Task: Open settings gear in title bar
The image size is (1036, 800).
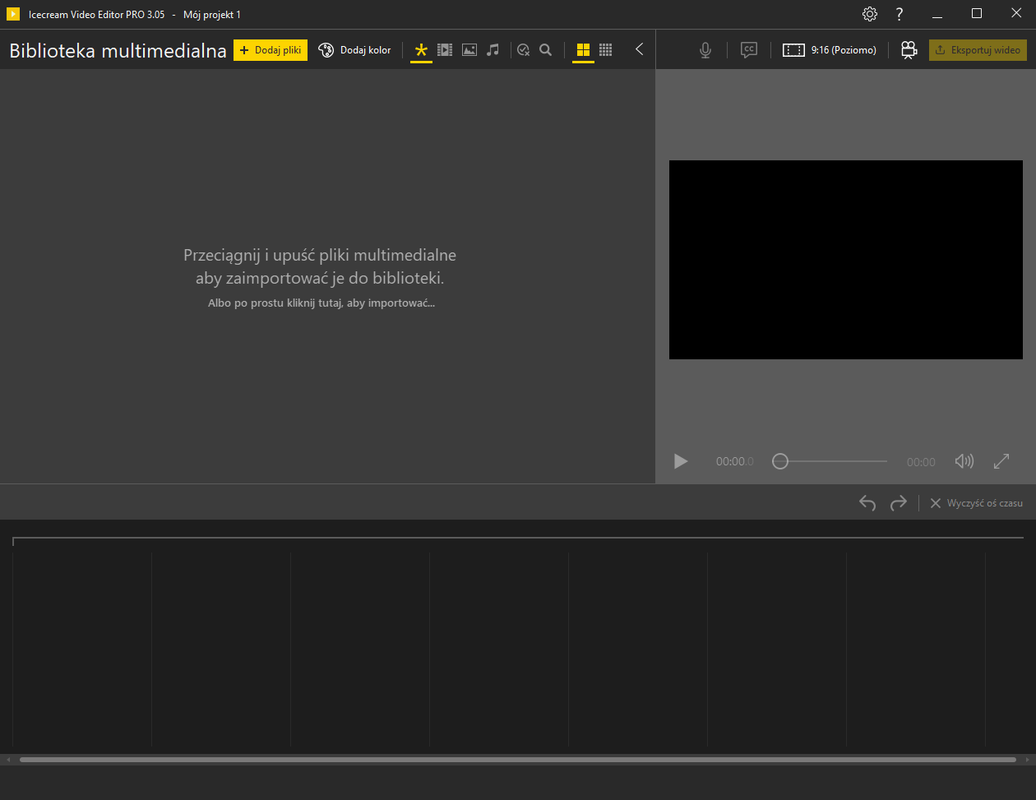Action: pyautogui.click(x=870, y=14)
